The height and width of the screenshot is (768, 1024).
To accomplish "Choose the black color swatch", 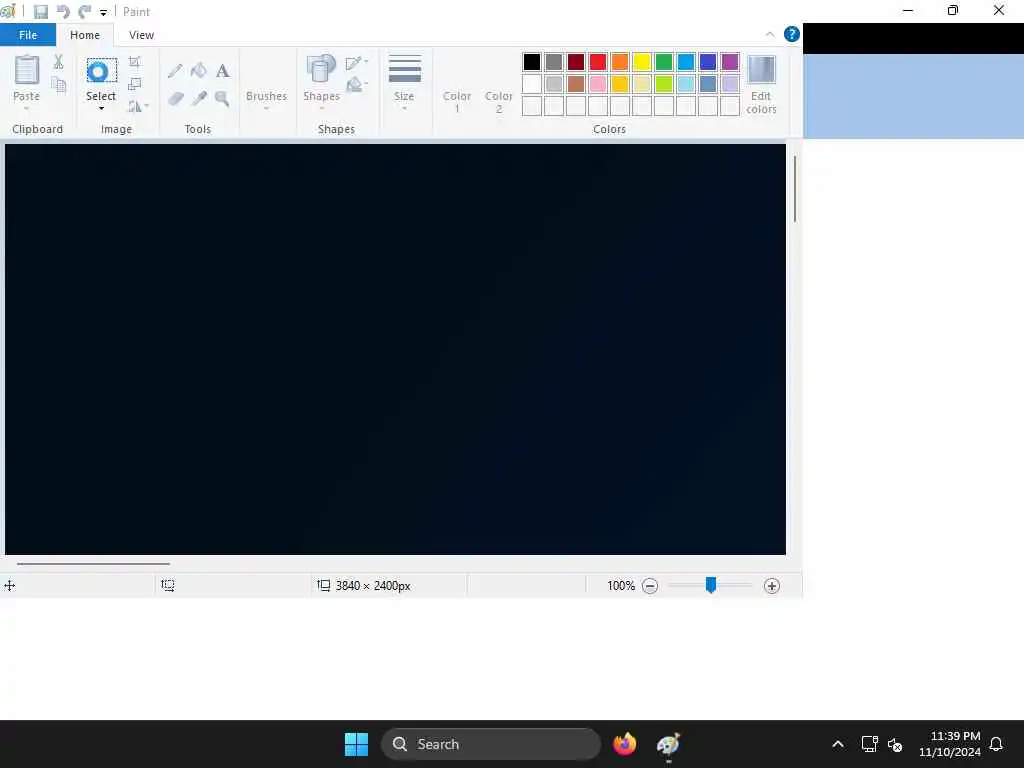I will click(532, 62).
